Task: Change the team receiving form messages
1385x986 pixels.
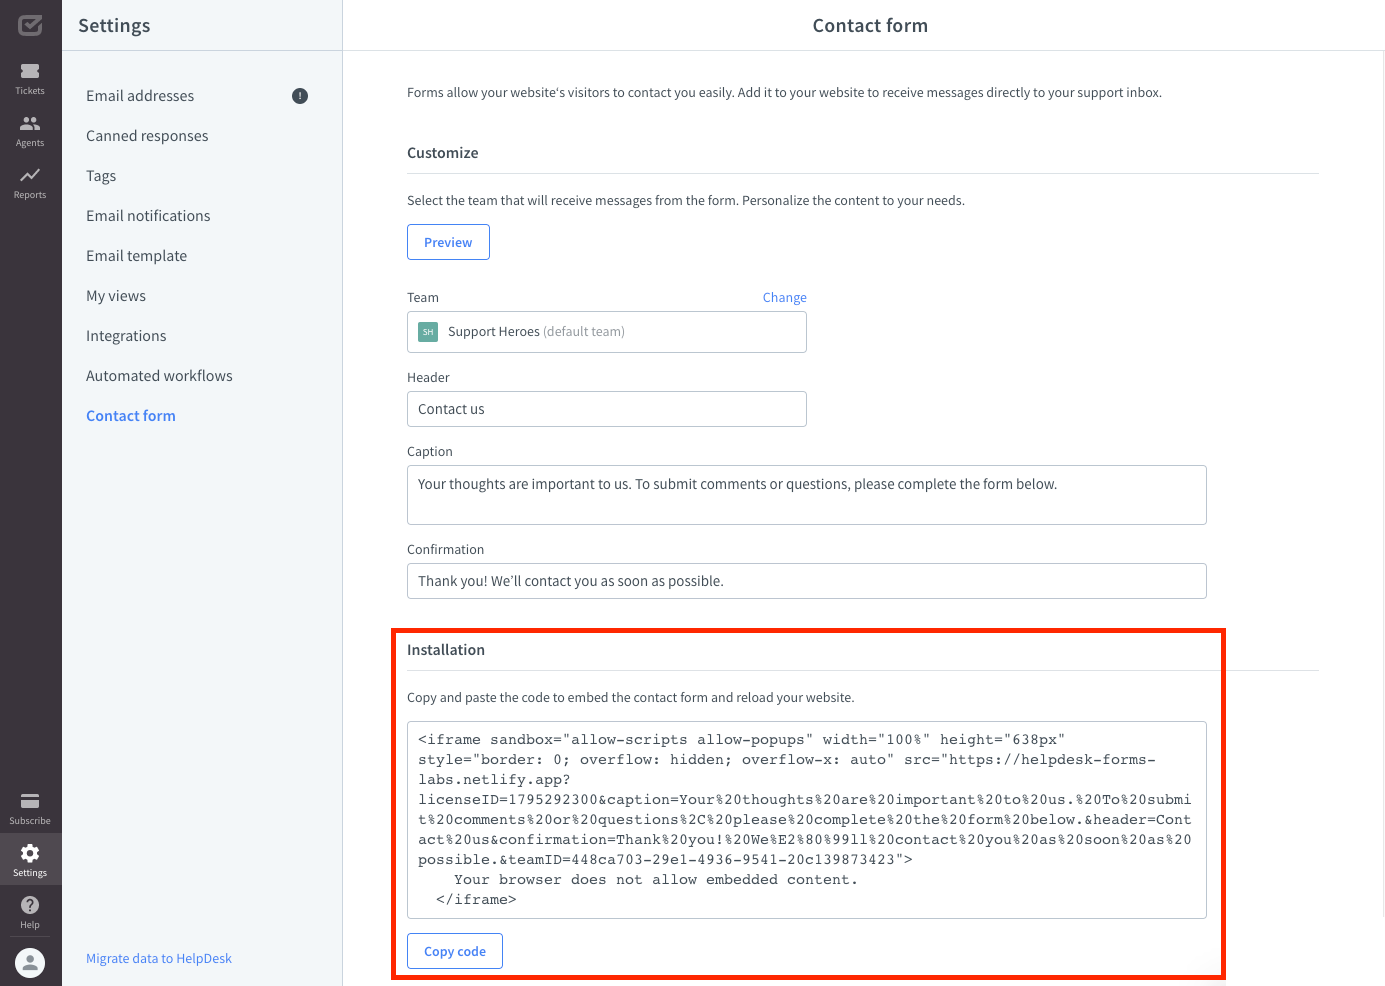Action: coord(784,297)
